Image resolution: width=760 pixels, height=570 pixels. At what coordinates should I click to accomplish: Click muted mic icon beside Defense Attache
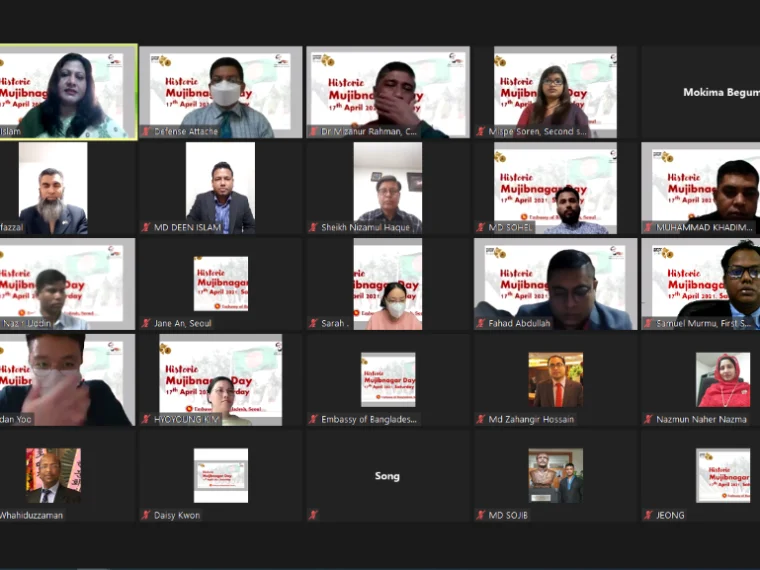click(145, 131)
